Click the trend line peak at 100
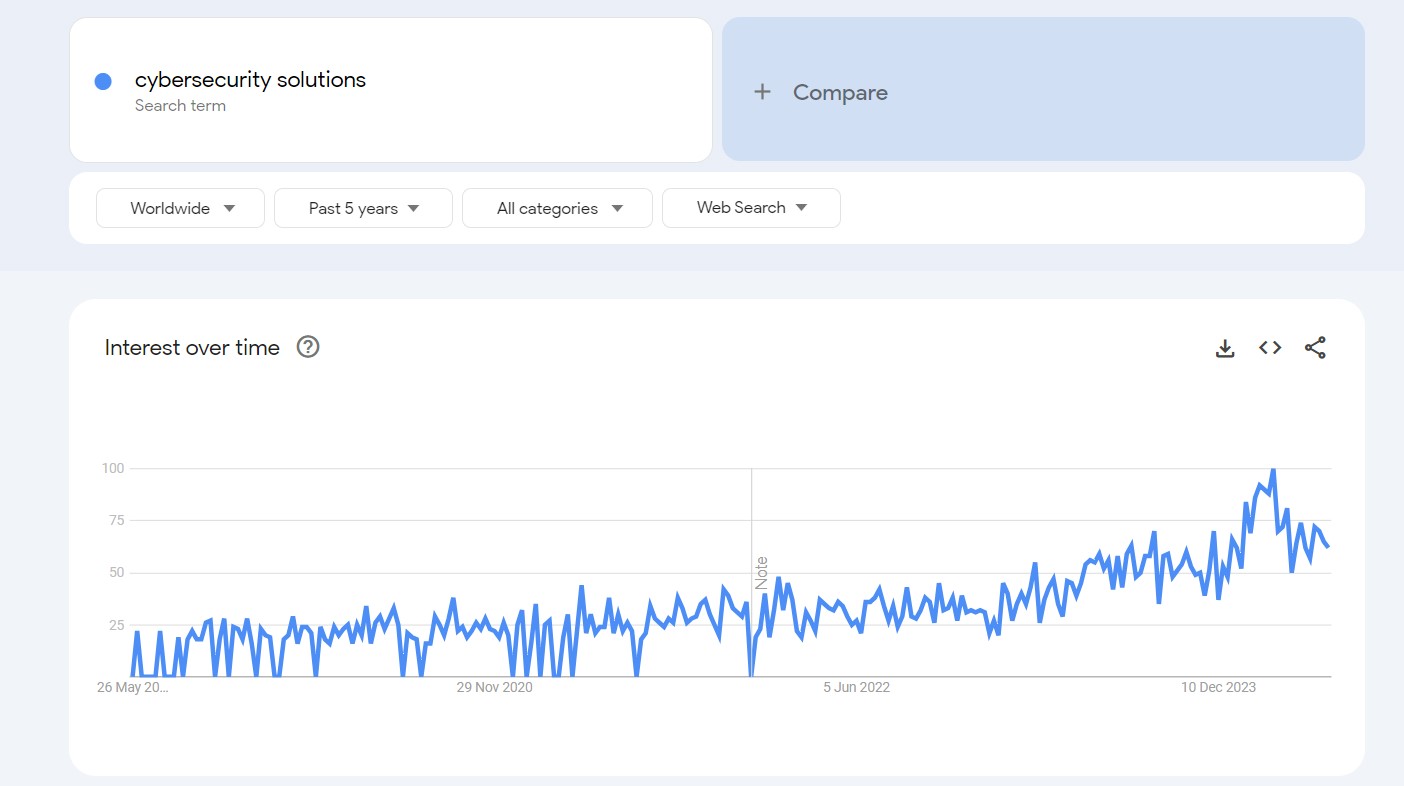The height and width of the screenshot is (786, 1404). pyautogui.click(x=1272, y=469)
